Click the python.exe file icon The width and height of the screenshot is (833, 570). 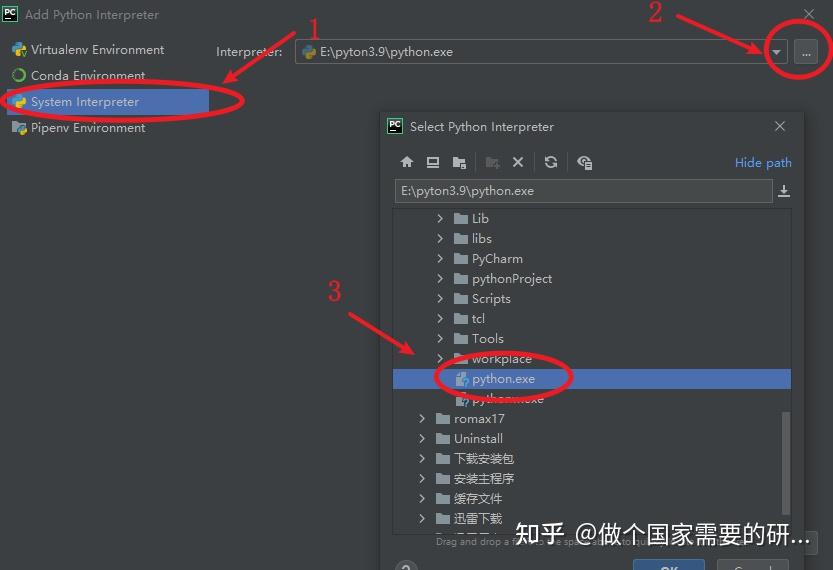pyautogui.click(x=462, y=379)
